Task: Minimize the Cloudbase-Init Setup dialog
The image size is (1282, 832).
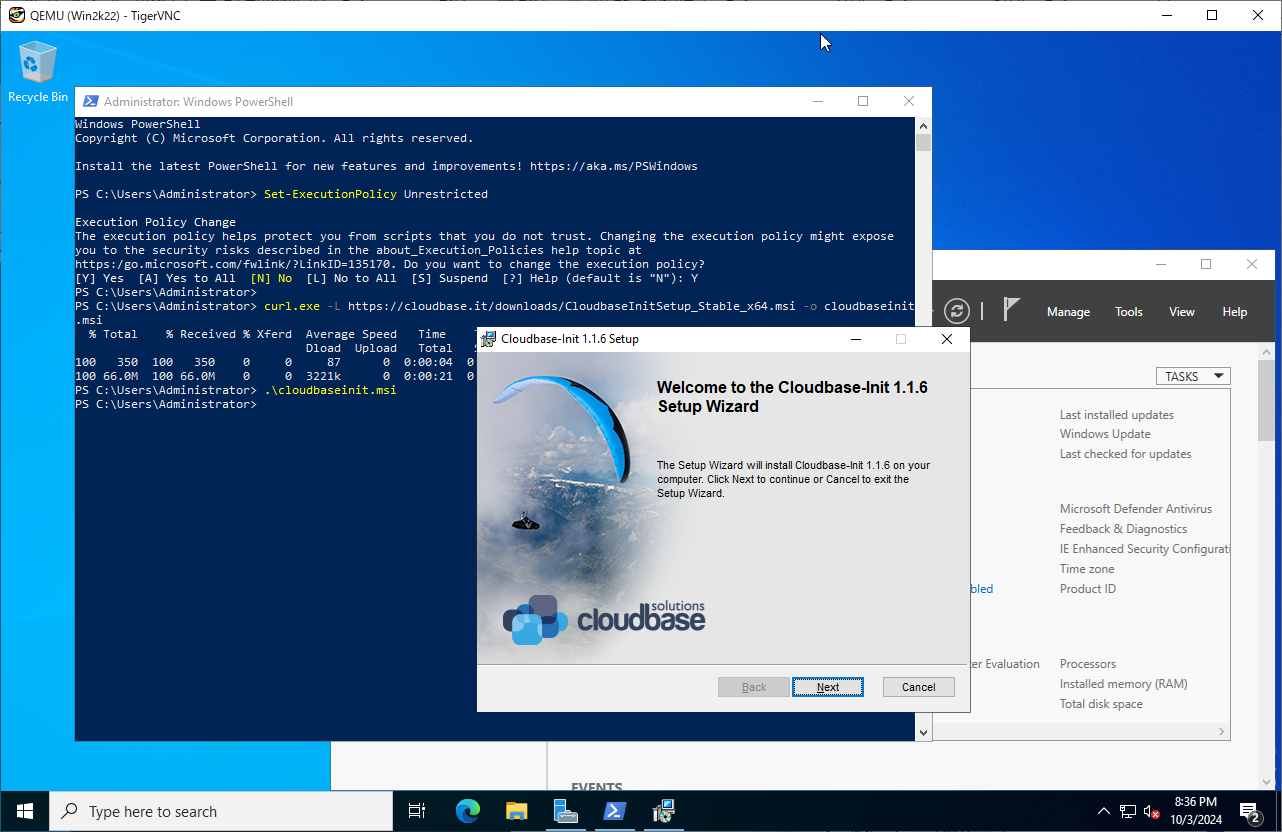Action: pos(856,339)
